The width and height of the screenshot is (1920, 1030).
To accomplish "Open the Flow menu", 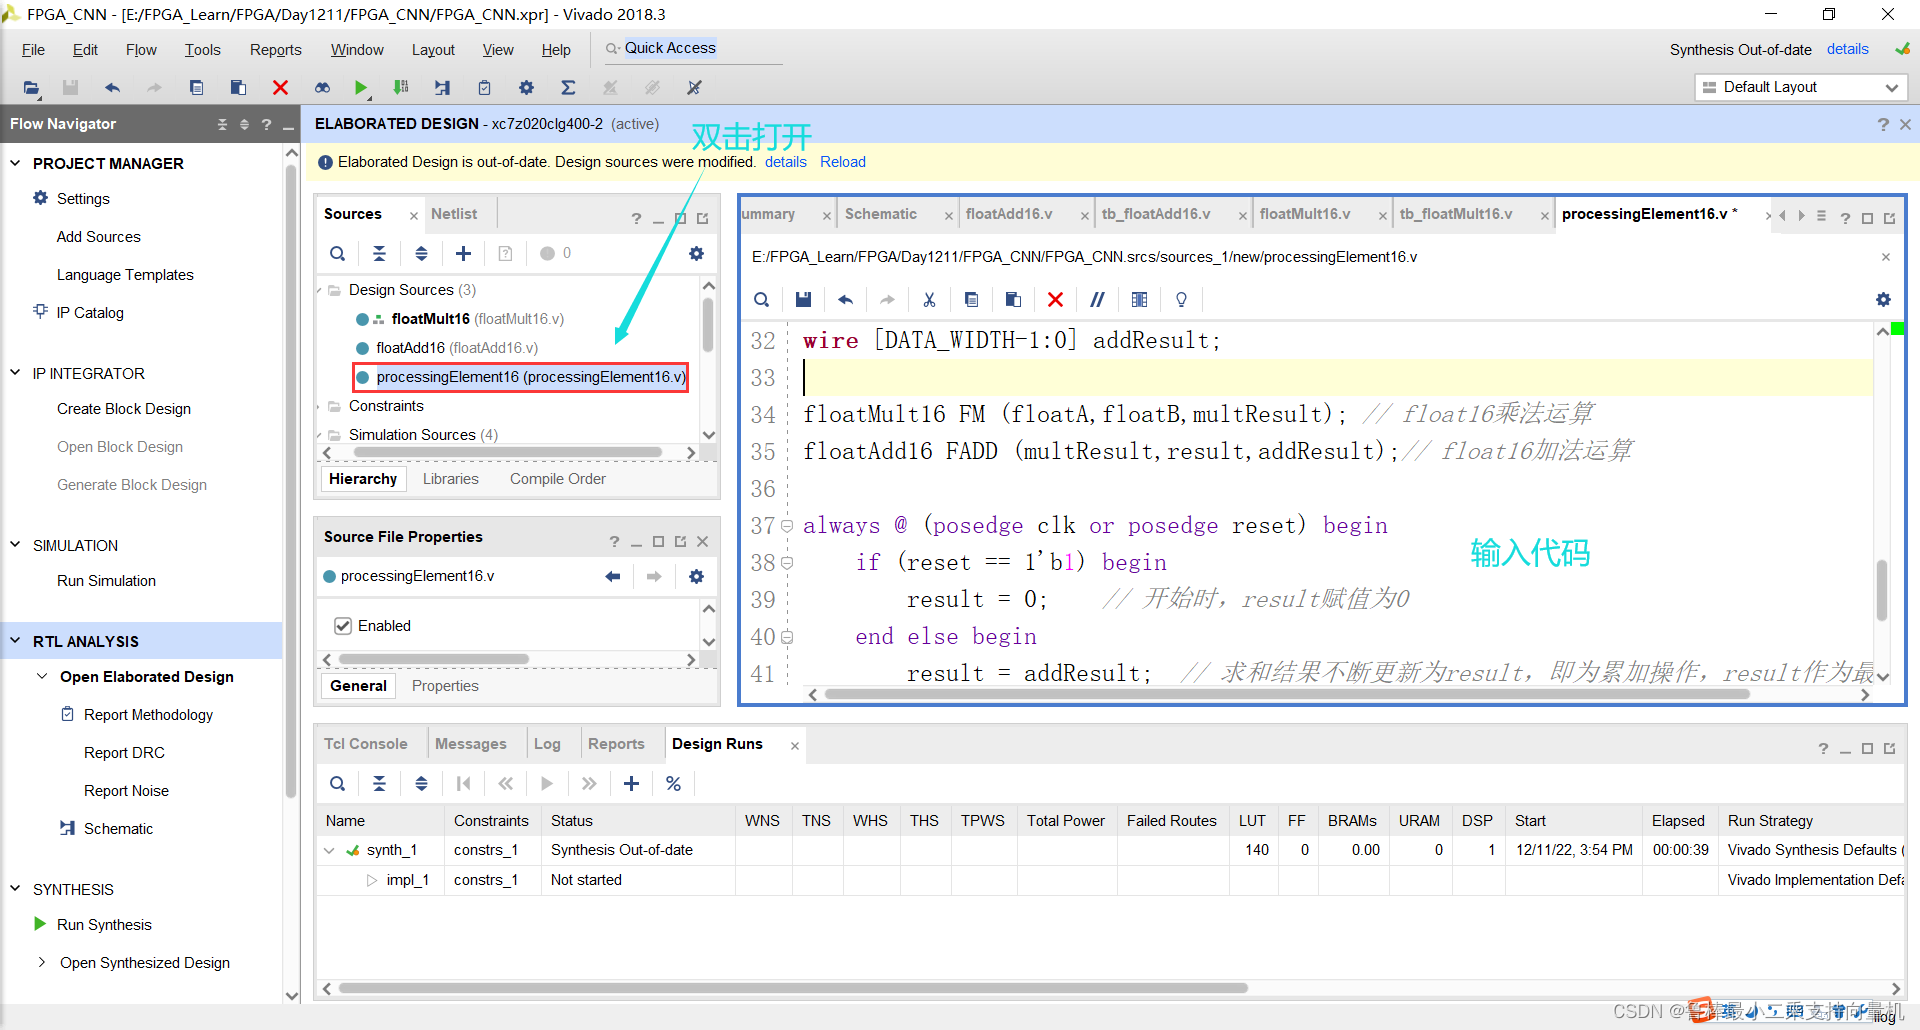I will click(141, 50).
